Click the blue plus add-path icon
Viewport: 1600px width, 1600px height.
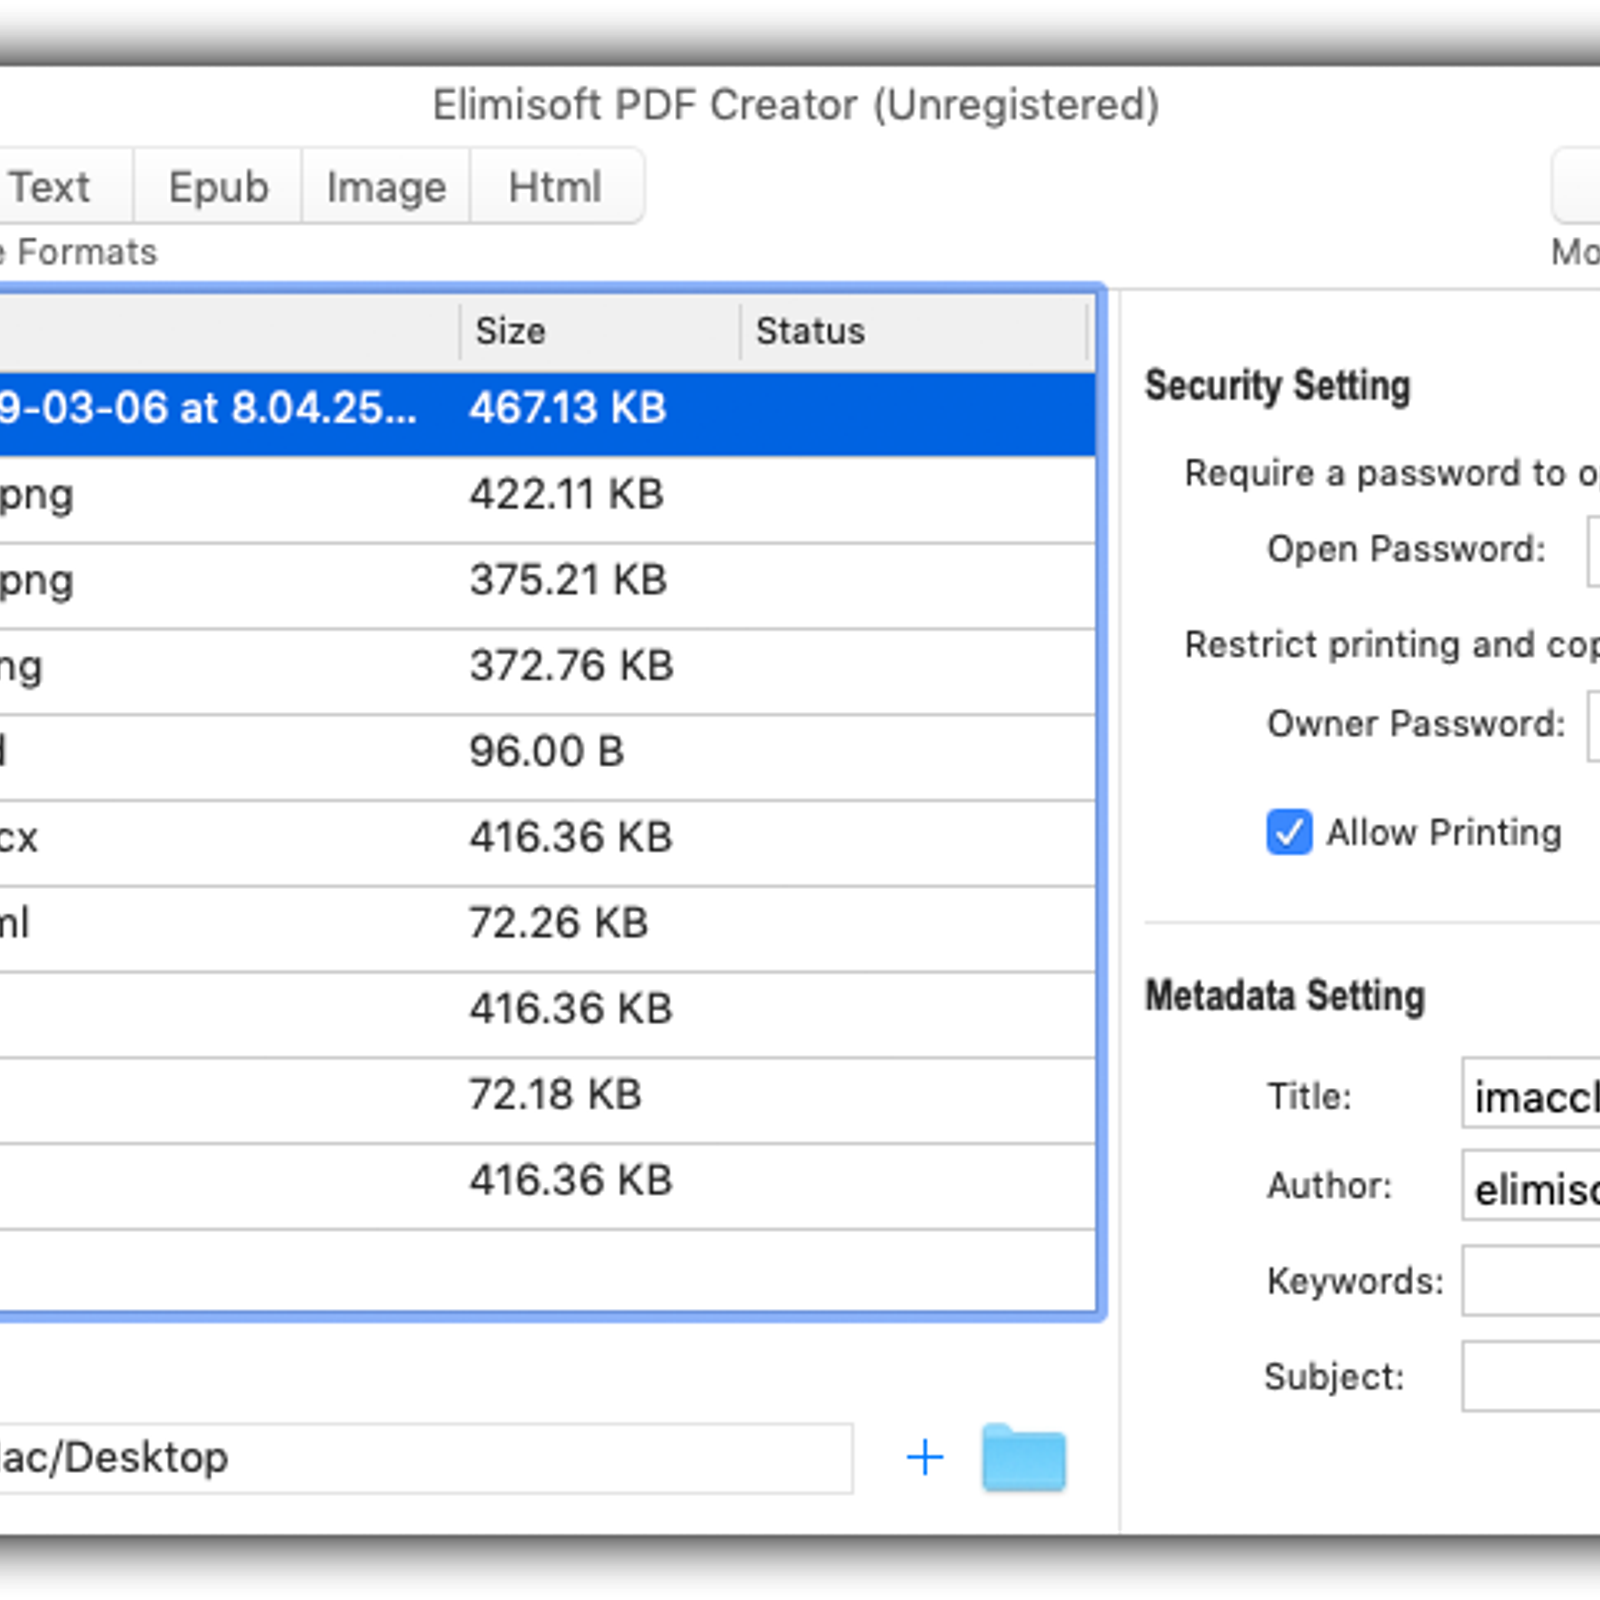925,1457
